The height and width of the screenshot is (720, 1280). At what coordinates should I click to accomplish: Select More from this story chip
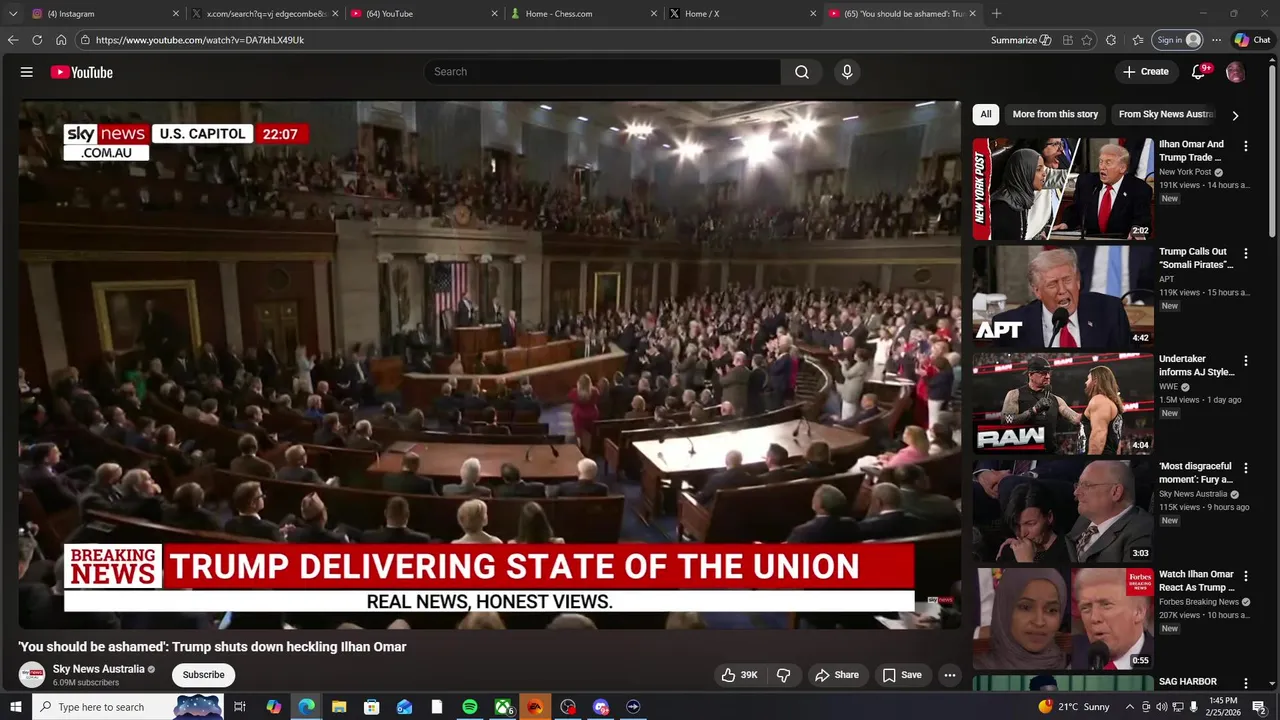(x=1055, y=114)
